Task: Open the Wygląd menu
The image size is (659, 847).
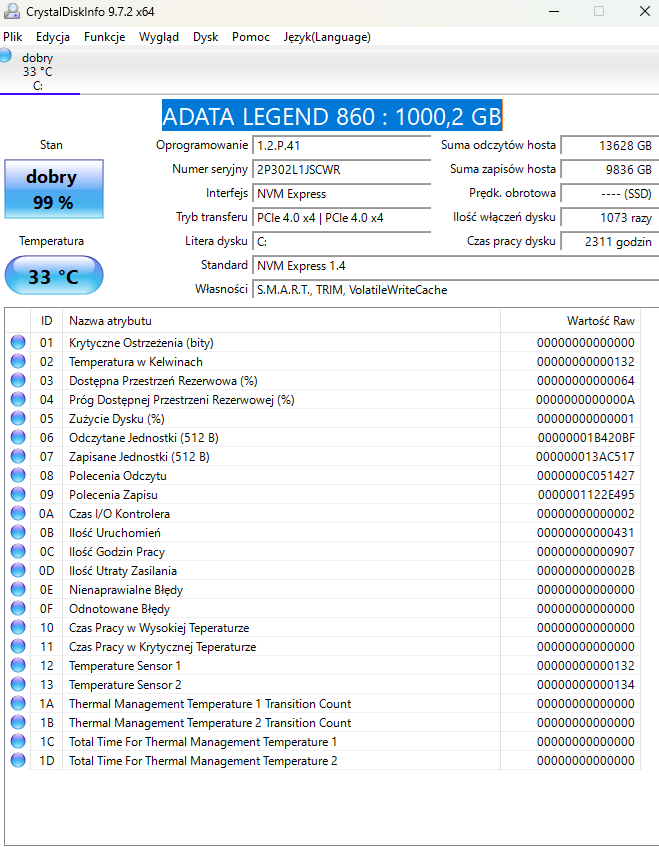Action: pyautogui.click(x=159, y=37)
